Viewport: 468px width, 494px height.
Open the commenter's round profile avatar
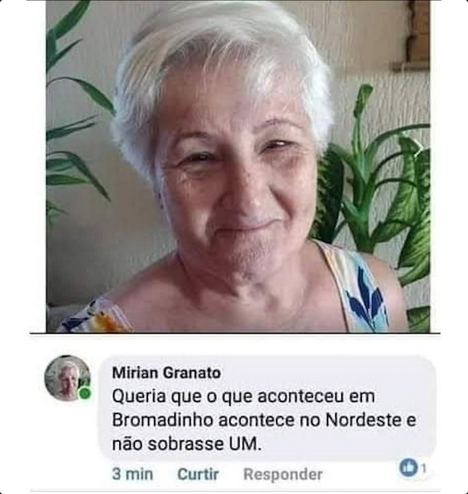point(68,378)
